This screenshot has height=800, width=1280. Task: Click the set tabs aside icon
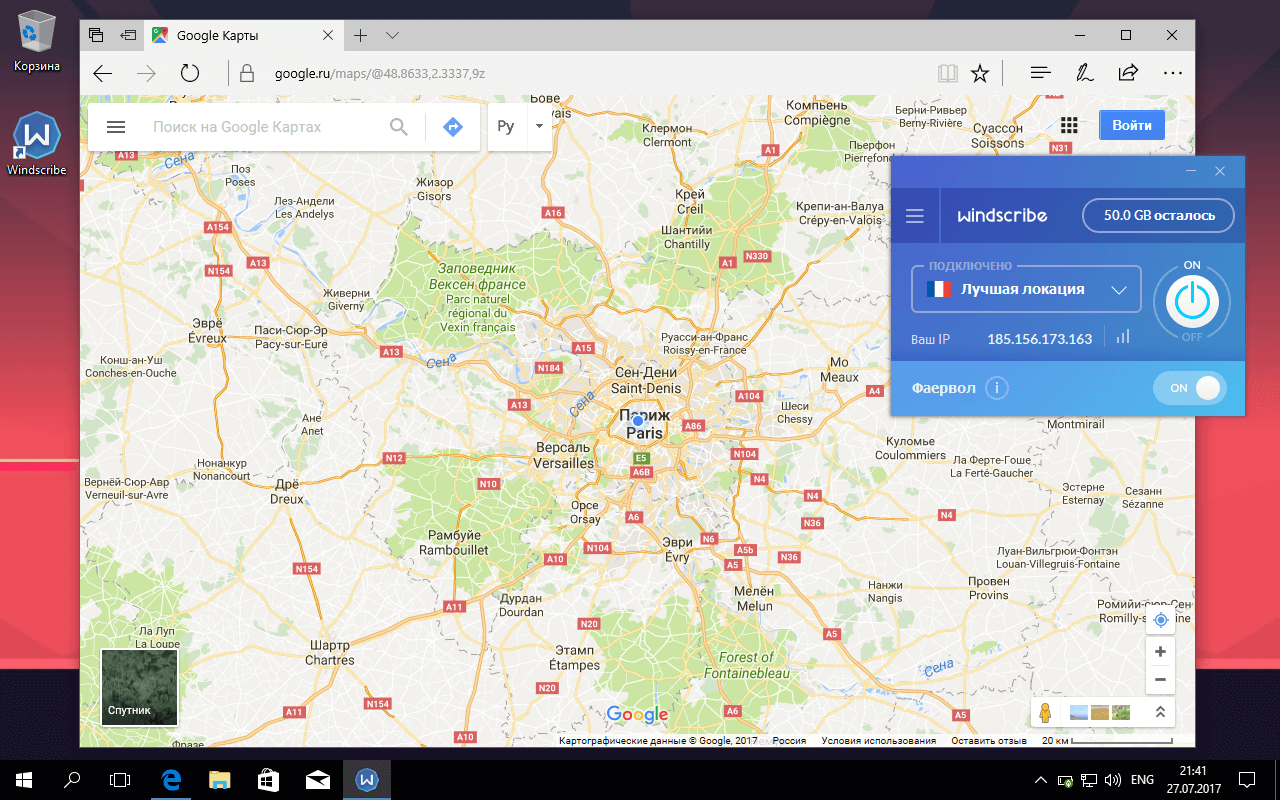point(128,35)
